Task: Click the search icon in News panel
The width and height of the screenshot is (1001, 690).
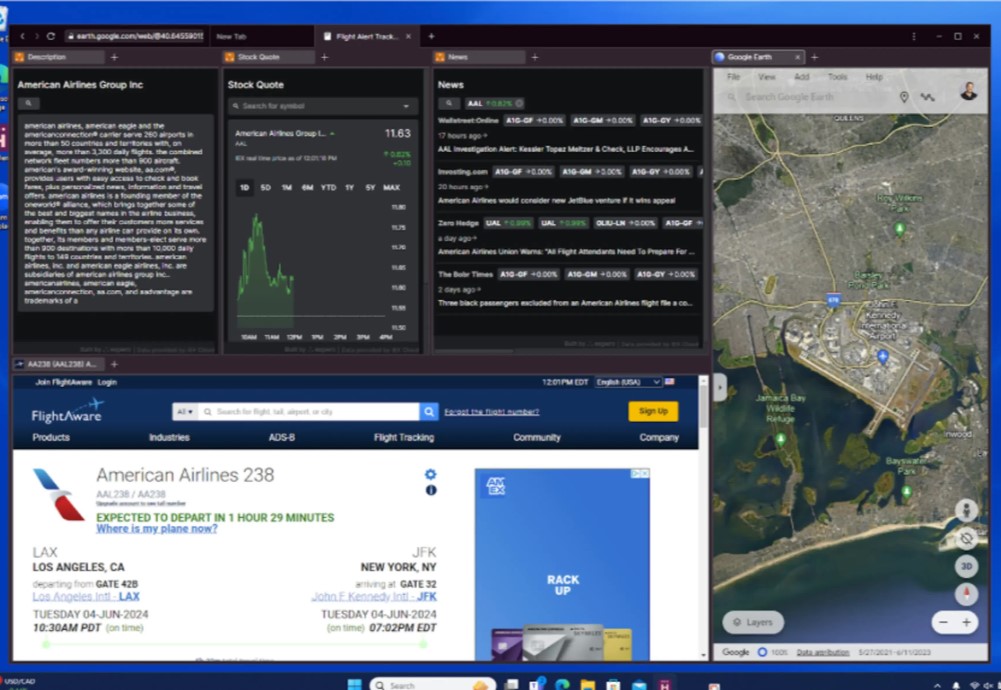Action: (x=449, y=103)
